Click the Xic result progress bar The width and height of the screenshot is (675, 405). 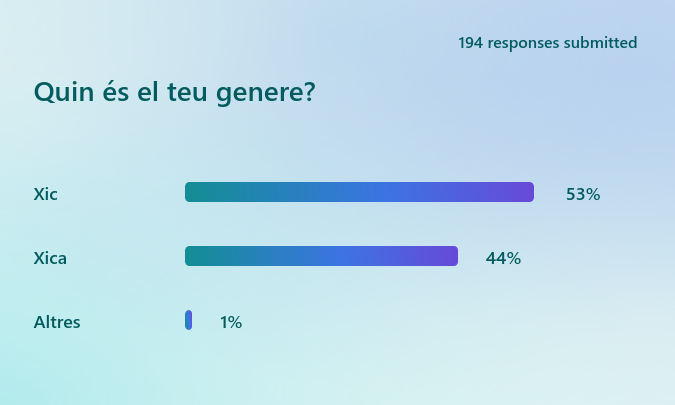pos(359,192)
